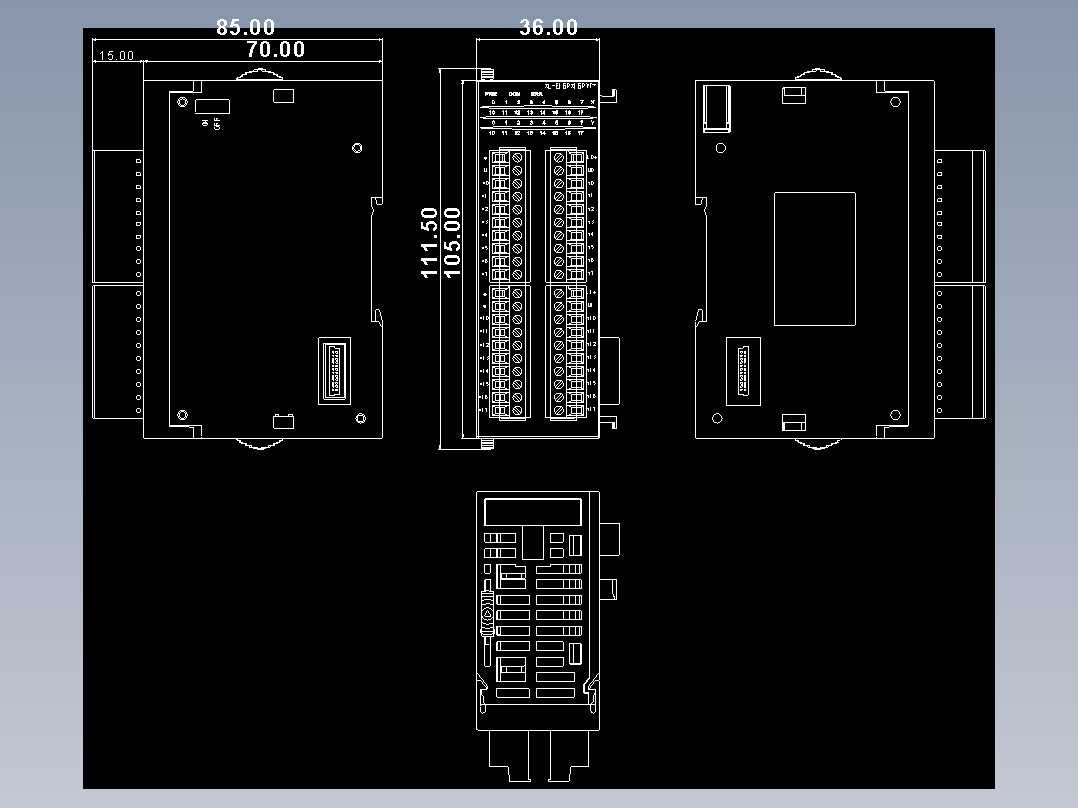1078x808 pixels.
Task: Click the ON/OFF switch in left view
Action: point(212,107)
